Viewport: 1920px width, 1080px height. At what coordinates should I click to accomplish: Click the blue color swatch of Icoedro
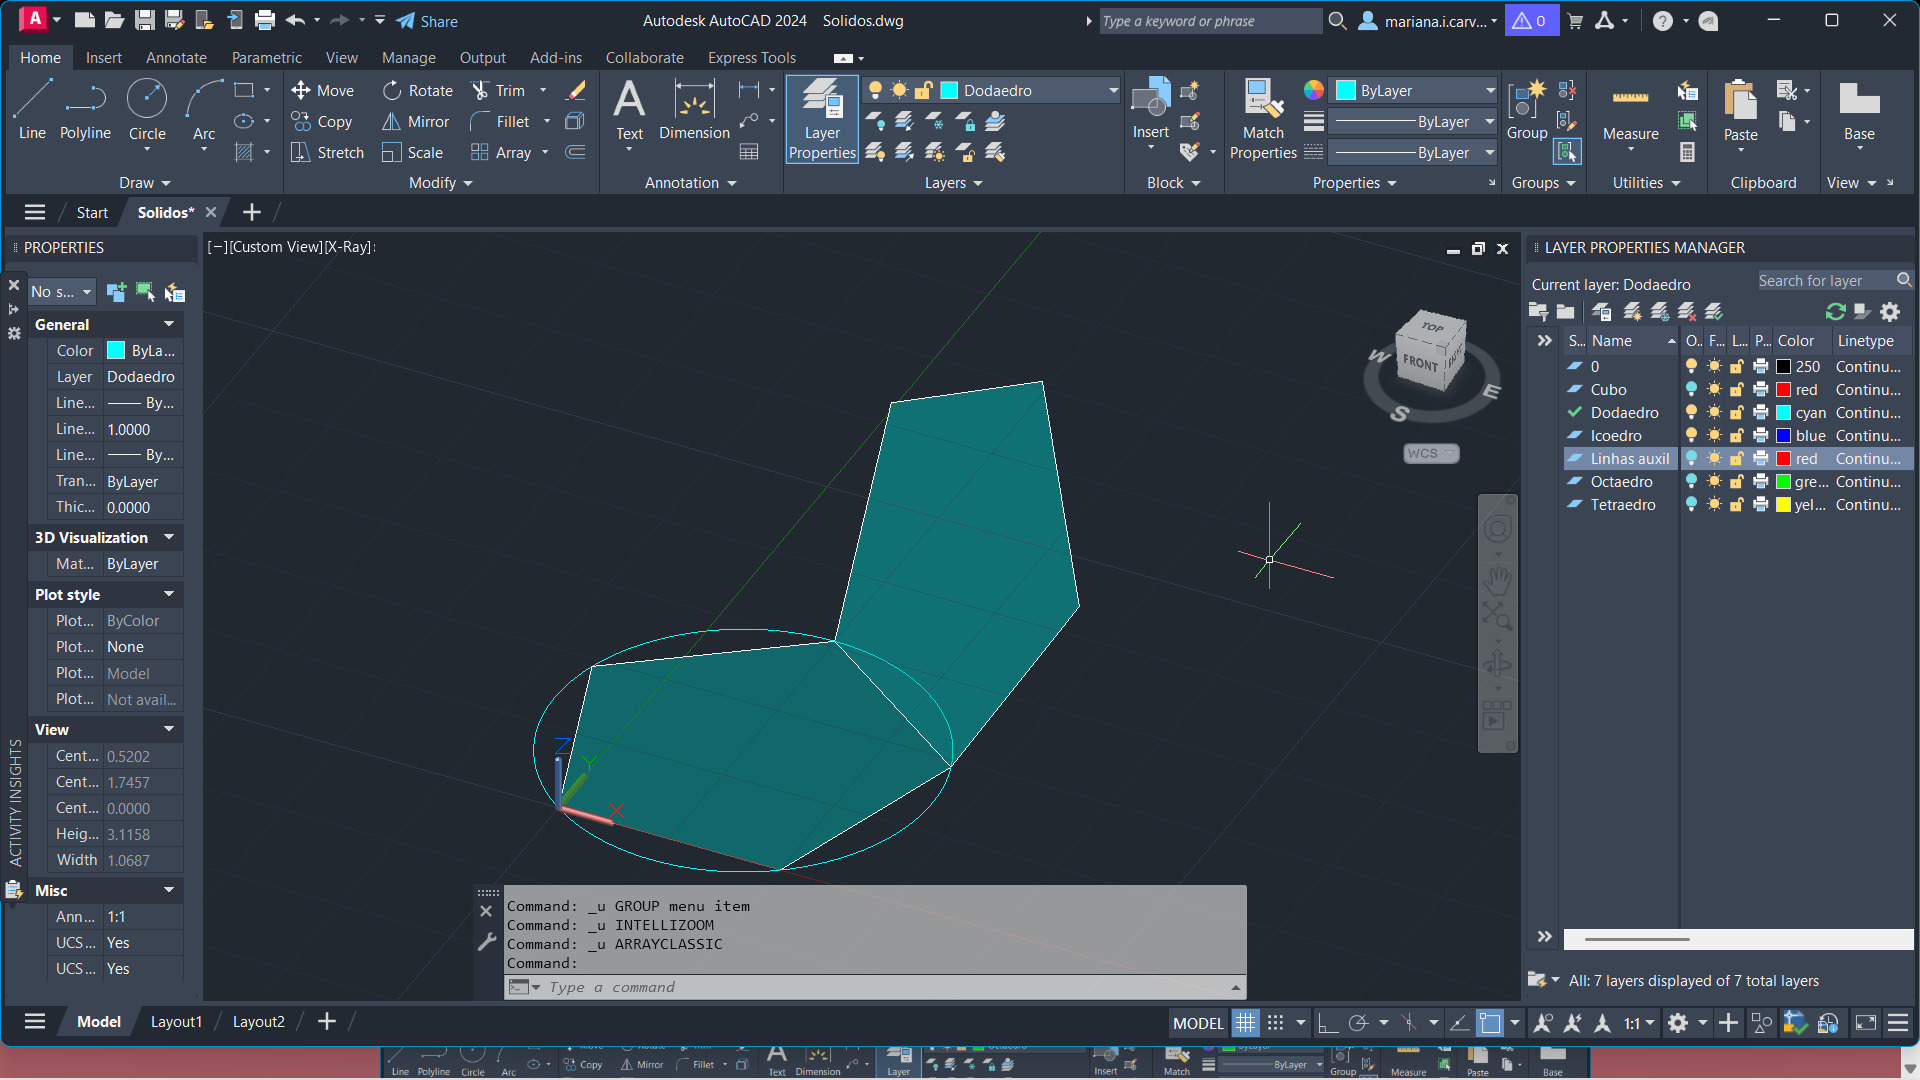pyautogui.click(x=1783, y=436)
